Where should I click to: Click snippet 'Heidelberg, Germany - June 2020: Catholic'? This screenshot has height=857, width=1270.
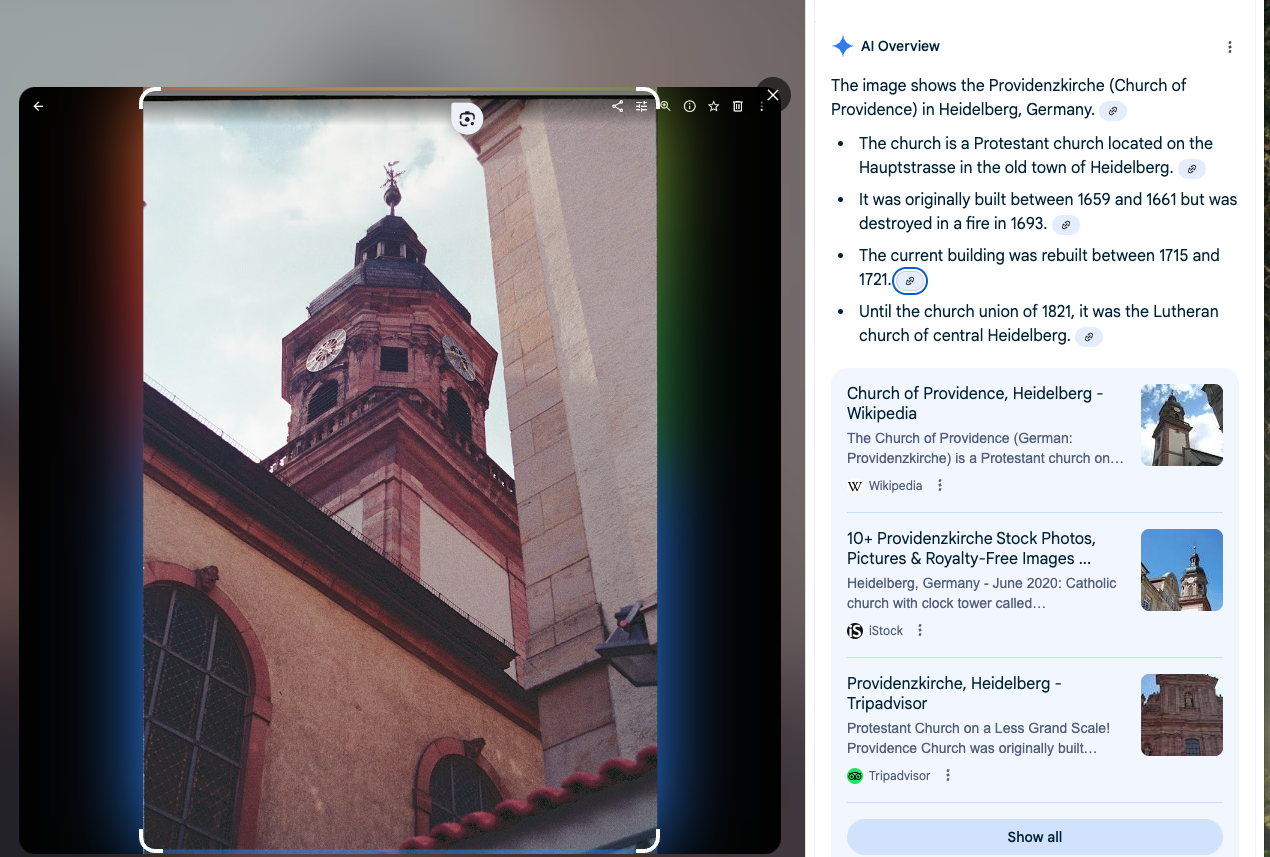tap(982, 583)
